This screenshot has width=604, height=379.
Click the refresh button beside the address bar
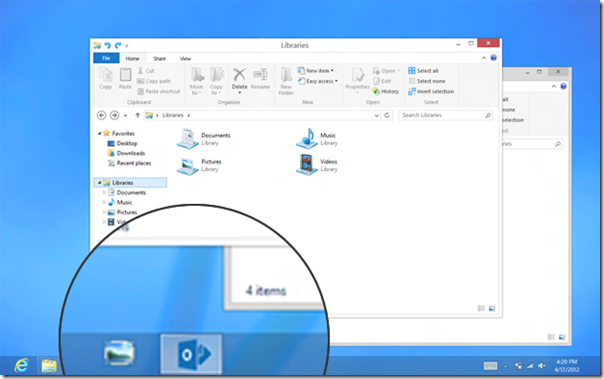pyautogui.click(x=387, y=115)
